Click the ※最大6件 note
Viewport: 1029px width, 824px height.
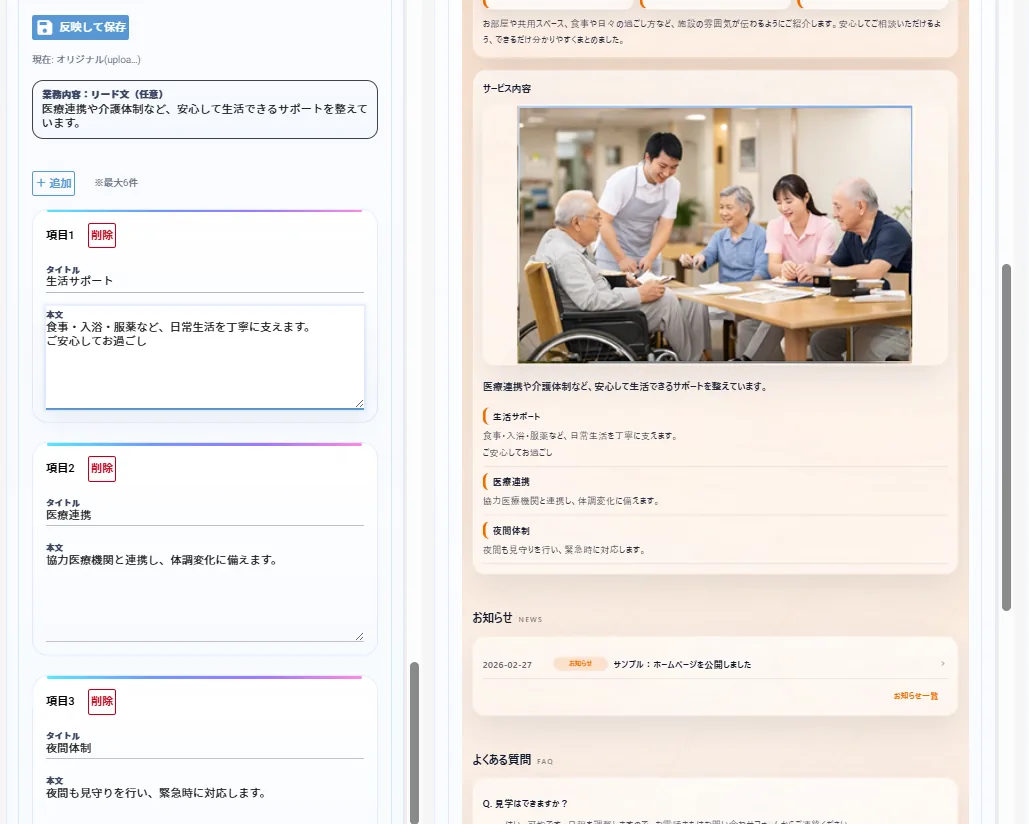pyautogui.click(x=116, y=182)
